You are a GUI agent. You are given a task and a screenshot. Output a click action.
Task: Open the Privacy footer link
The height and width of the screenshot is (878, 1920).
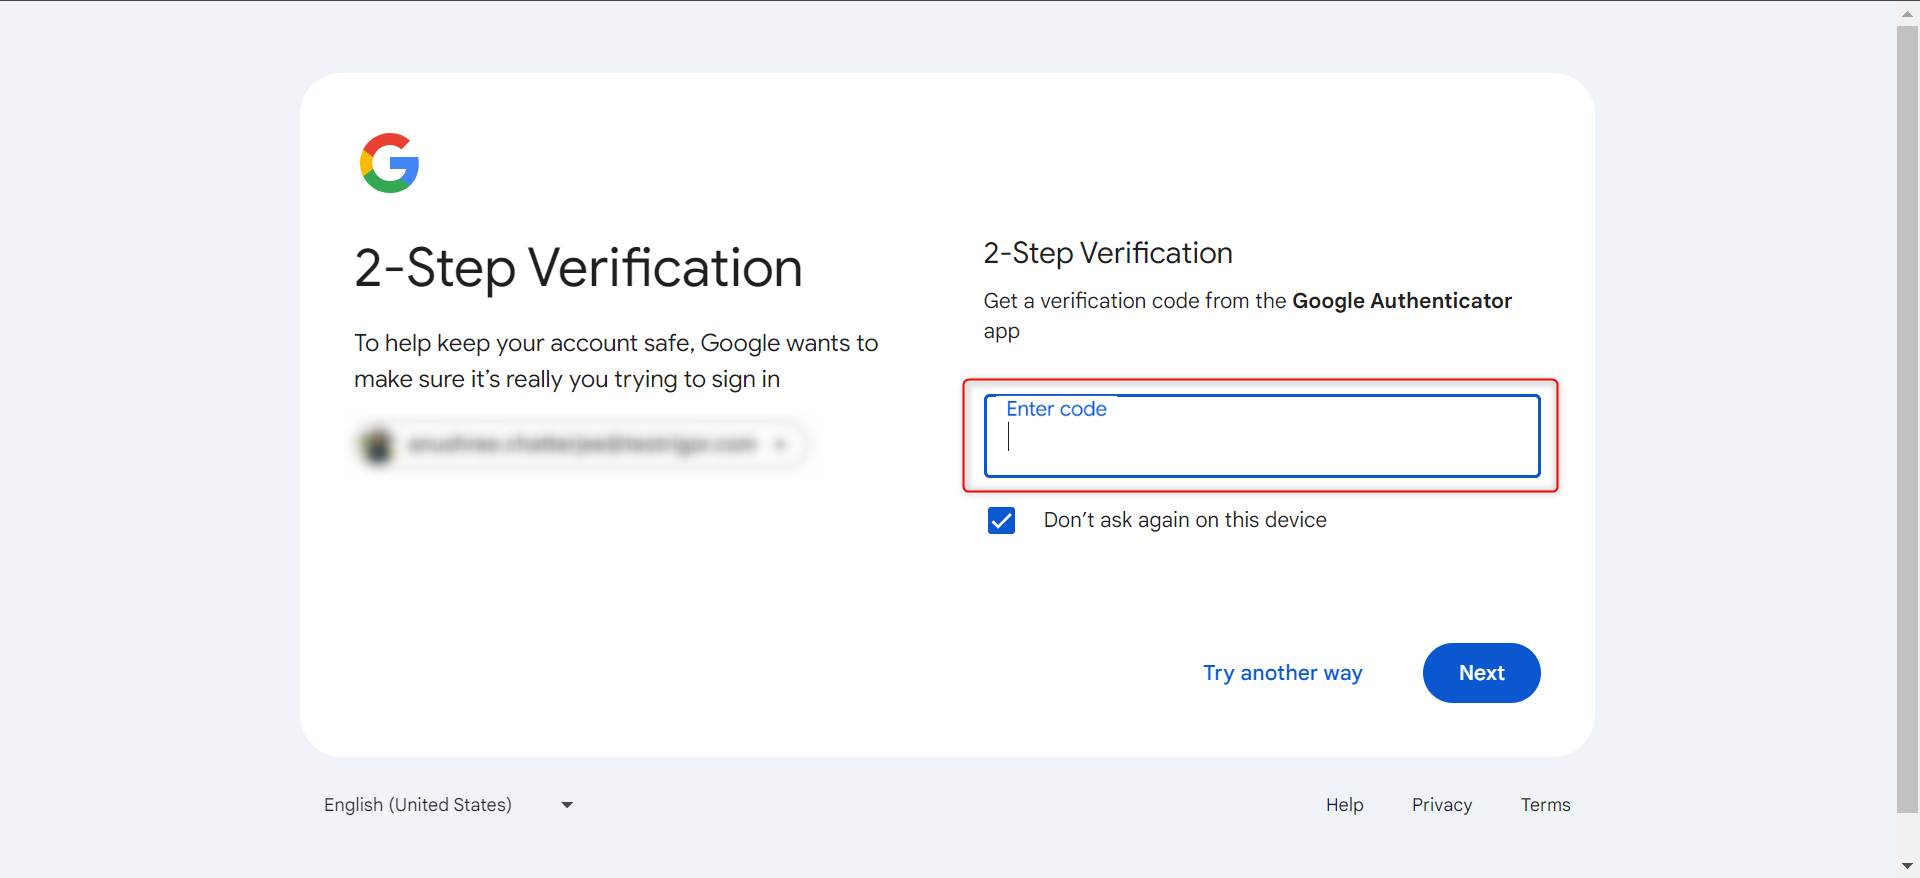coord(1441,805)
